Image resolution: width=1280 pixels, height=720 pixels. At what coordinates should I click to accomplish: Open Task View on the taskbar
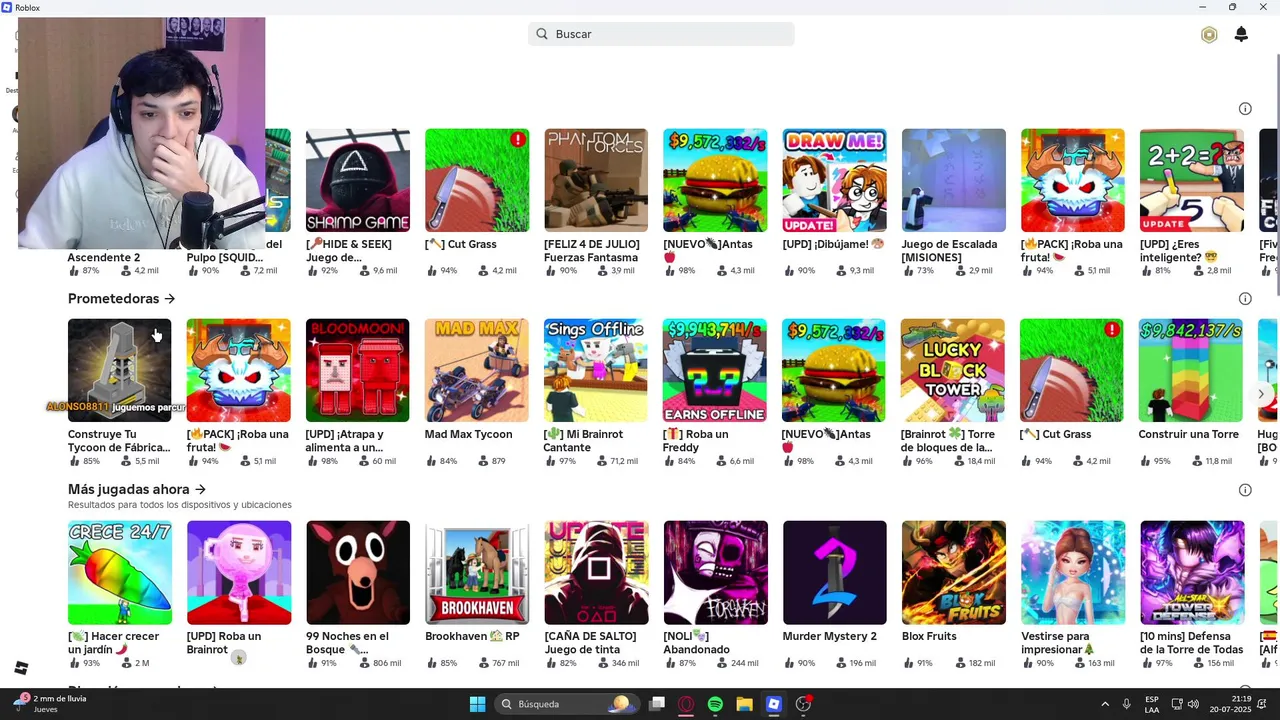[657, 704]
